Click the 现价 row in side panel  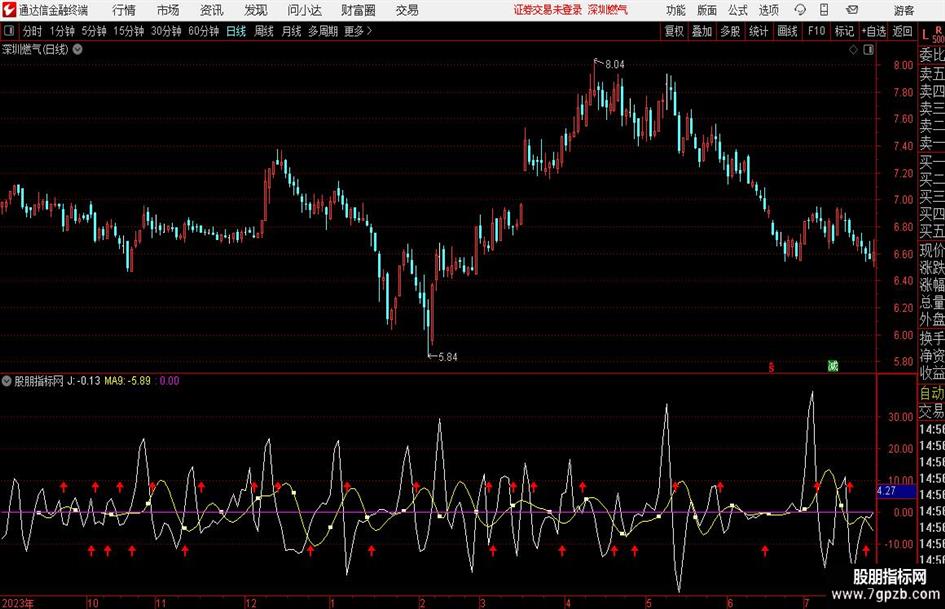931,250
